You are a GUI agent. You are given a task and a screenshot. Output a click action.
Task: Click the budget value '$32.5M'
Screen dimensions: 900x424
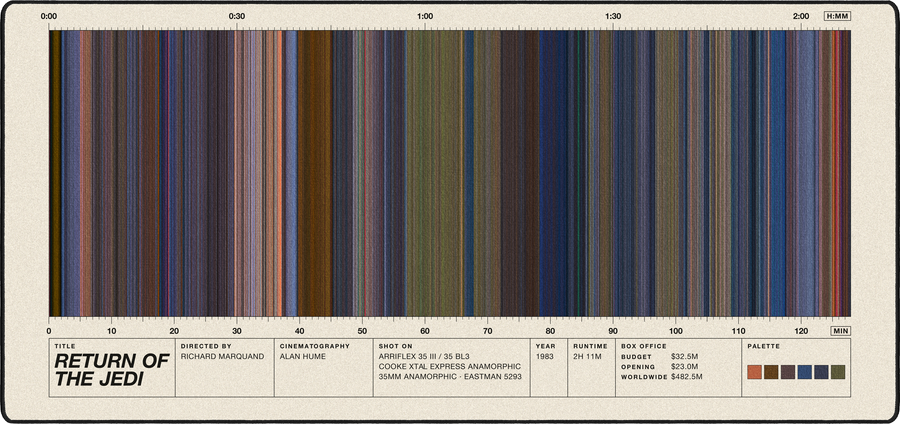point(684,356)
